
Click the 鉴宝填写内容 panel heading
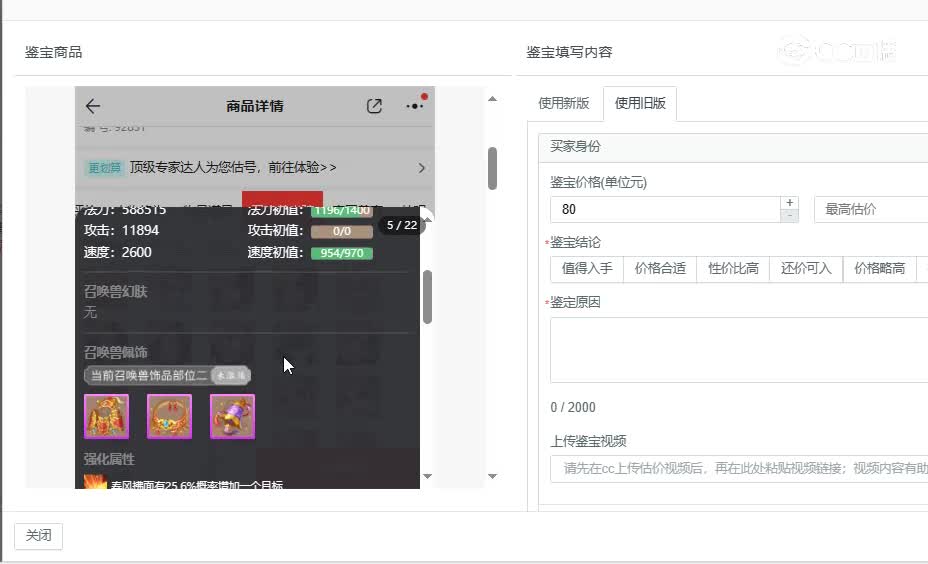click(569, 52)
